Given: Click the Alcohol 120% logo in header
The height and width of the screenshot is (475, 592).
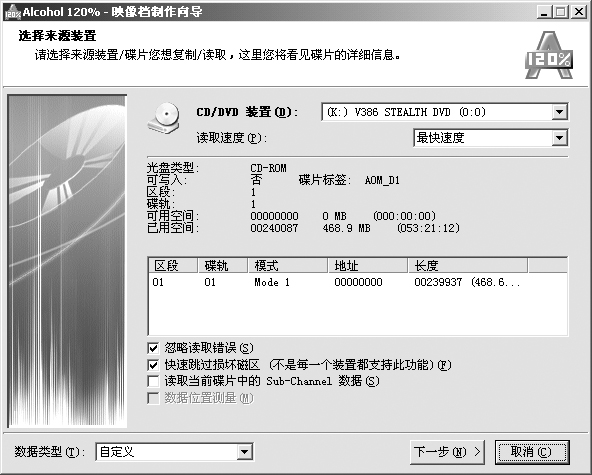Looking at the screenshot, I should point(549,55).
